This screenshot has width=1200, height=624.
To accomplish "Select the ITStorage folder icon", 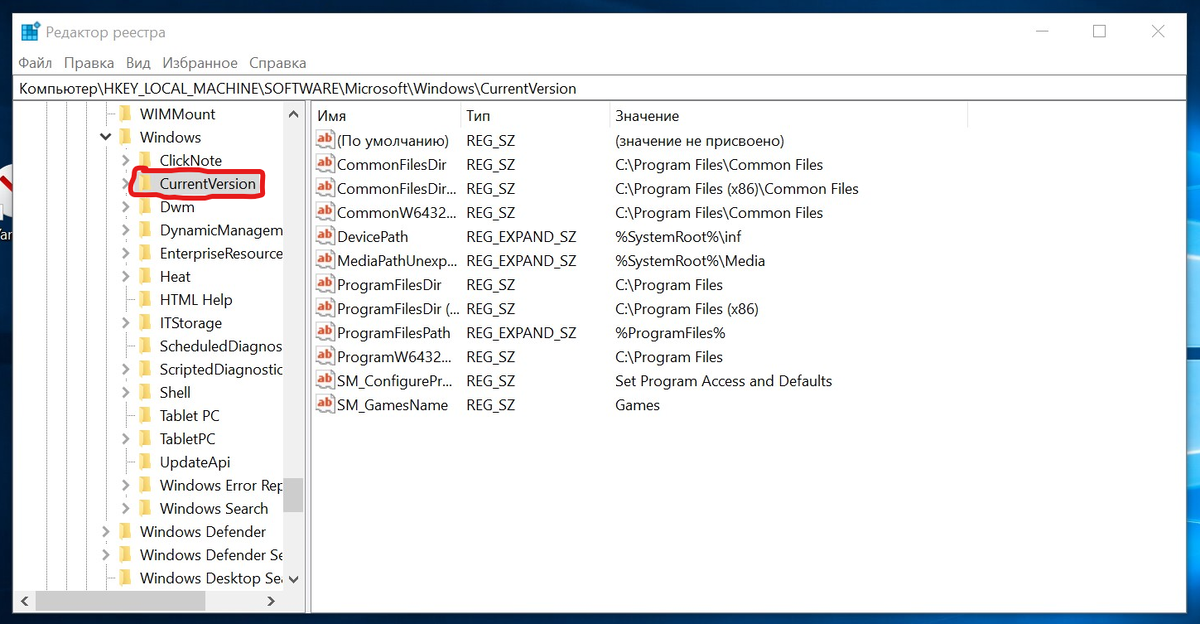I will click(145, 323).
